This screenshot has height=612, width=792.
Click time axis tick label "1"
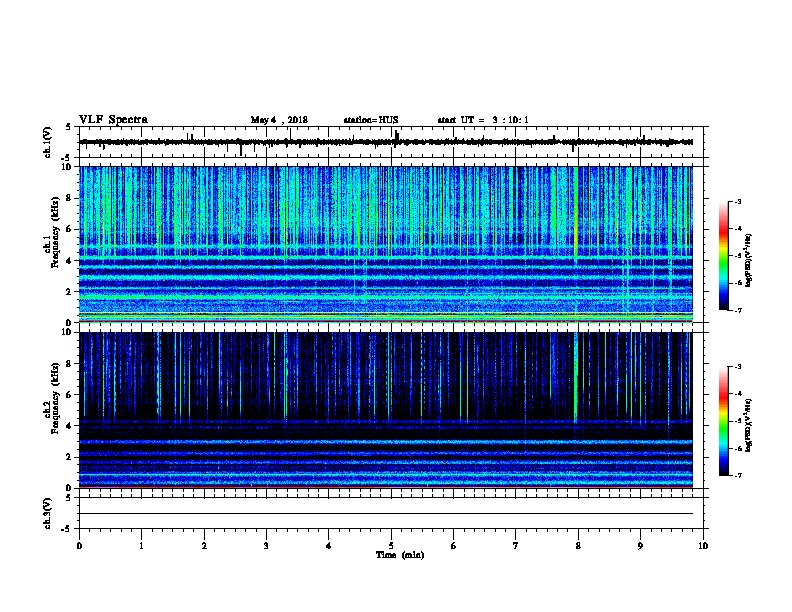141,546
